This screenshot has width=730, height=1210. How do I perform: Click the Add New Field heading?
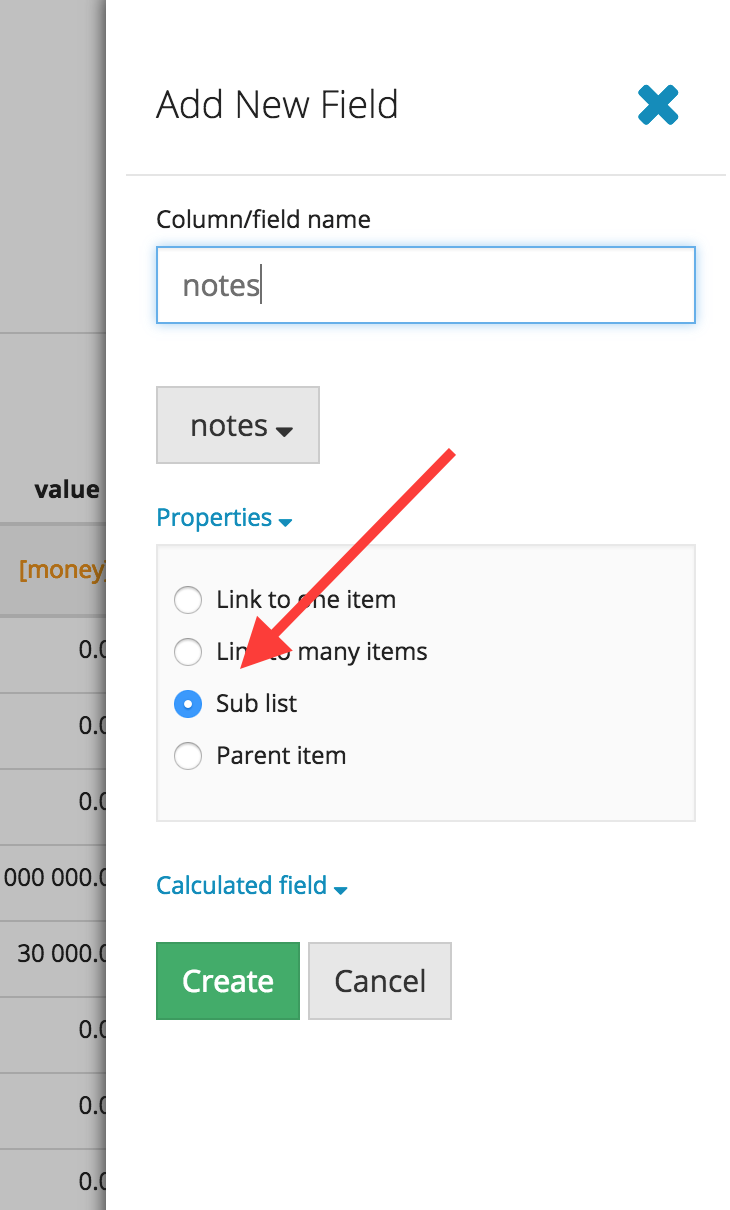(277, 105)
